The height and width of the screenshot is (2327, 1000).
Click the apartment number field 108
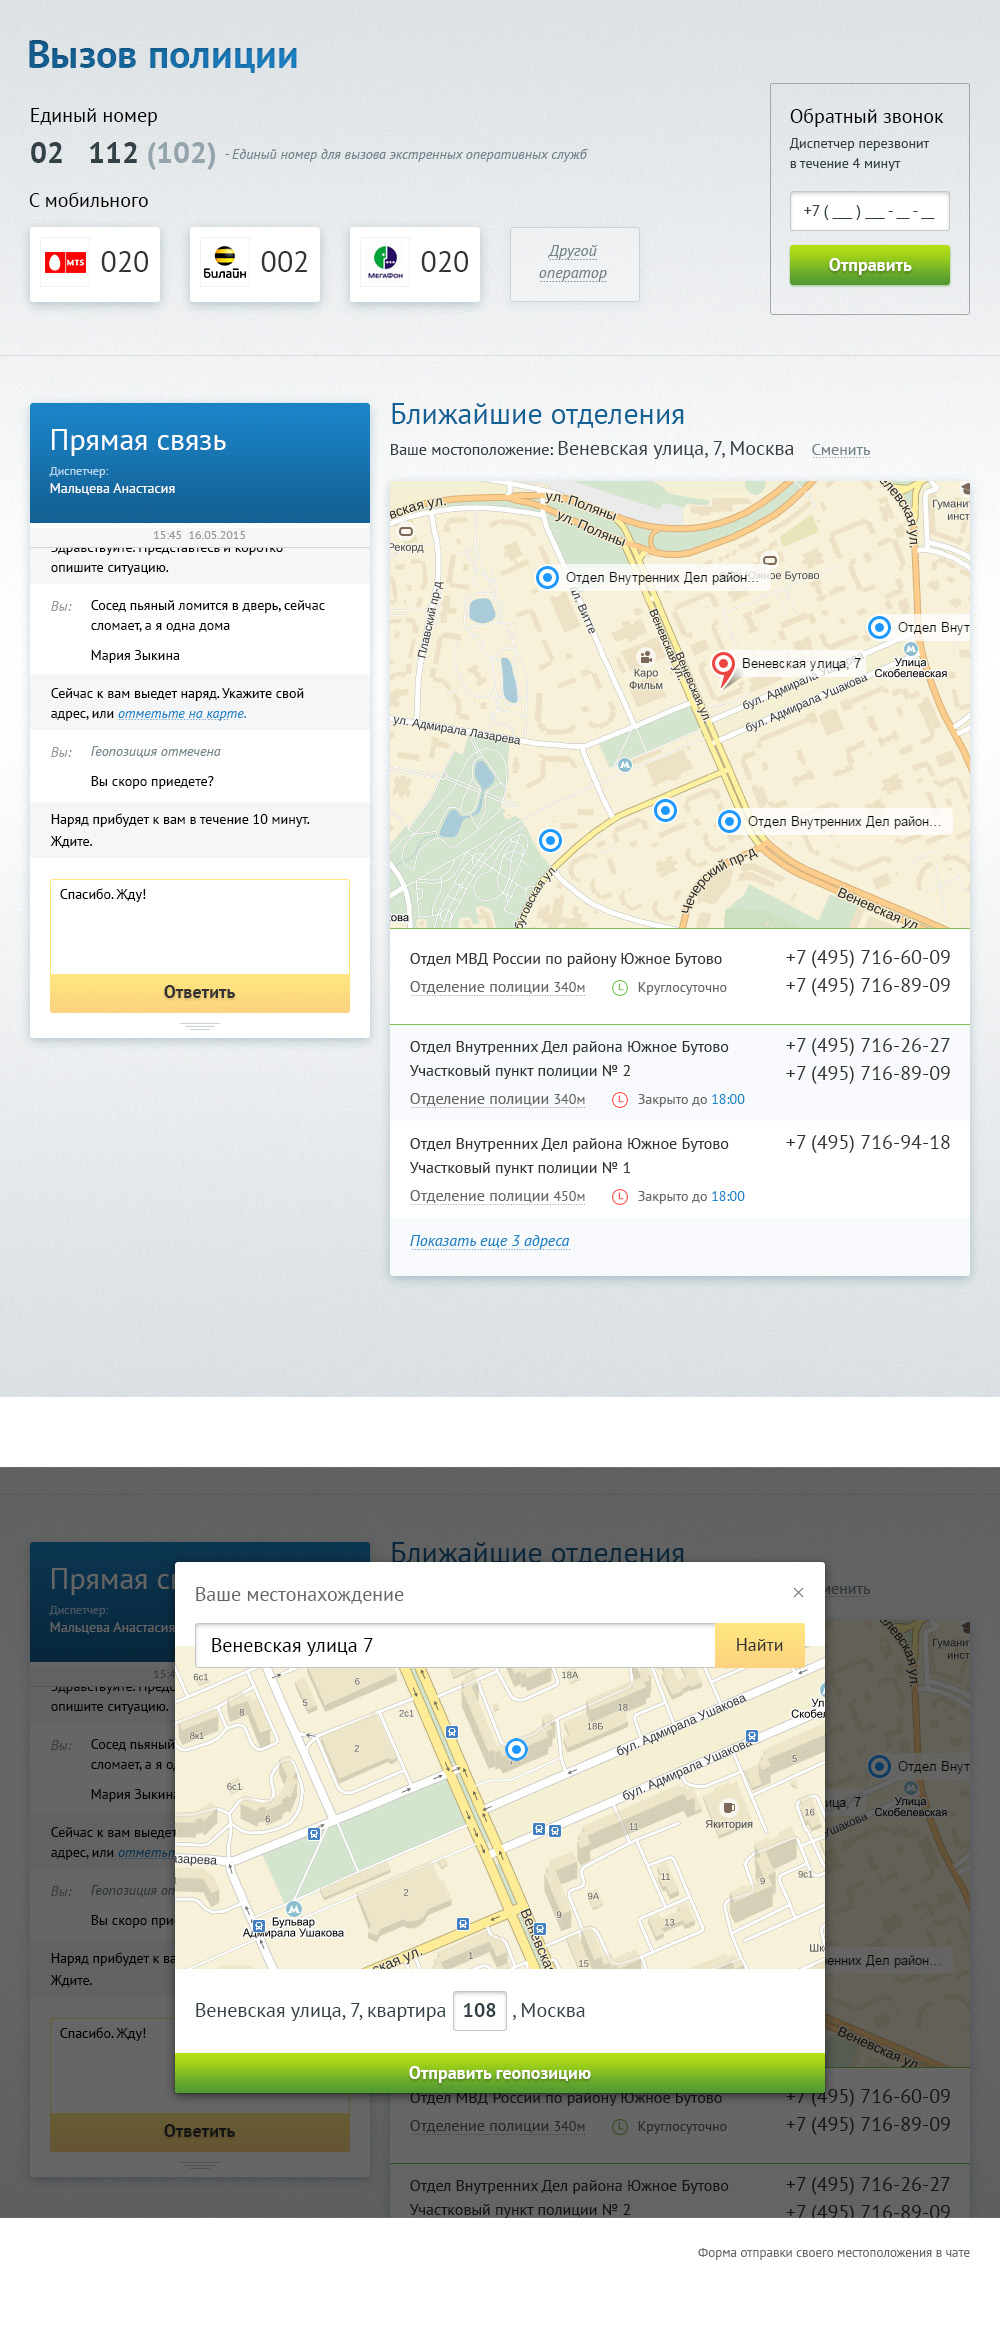(479, 2010)
